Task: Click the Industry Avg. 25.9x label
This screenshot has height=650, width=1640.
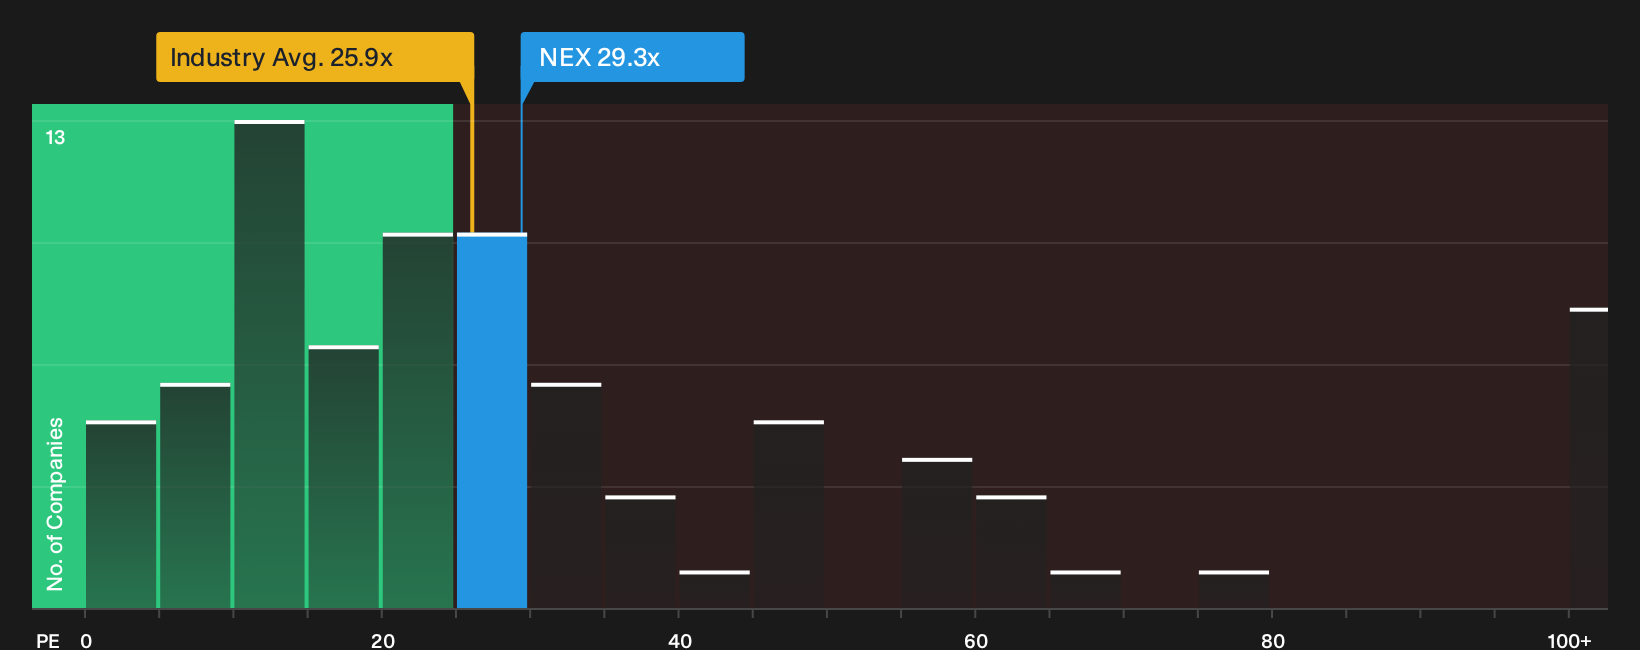Action: 315,57
